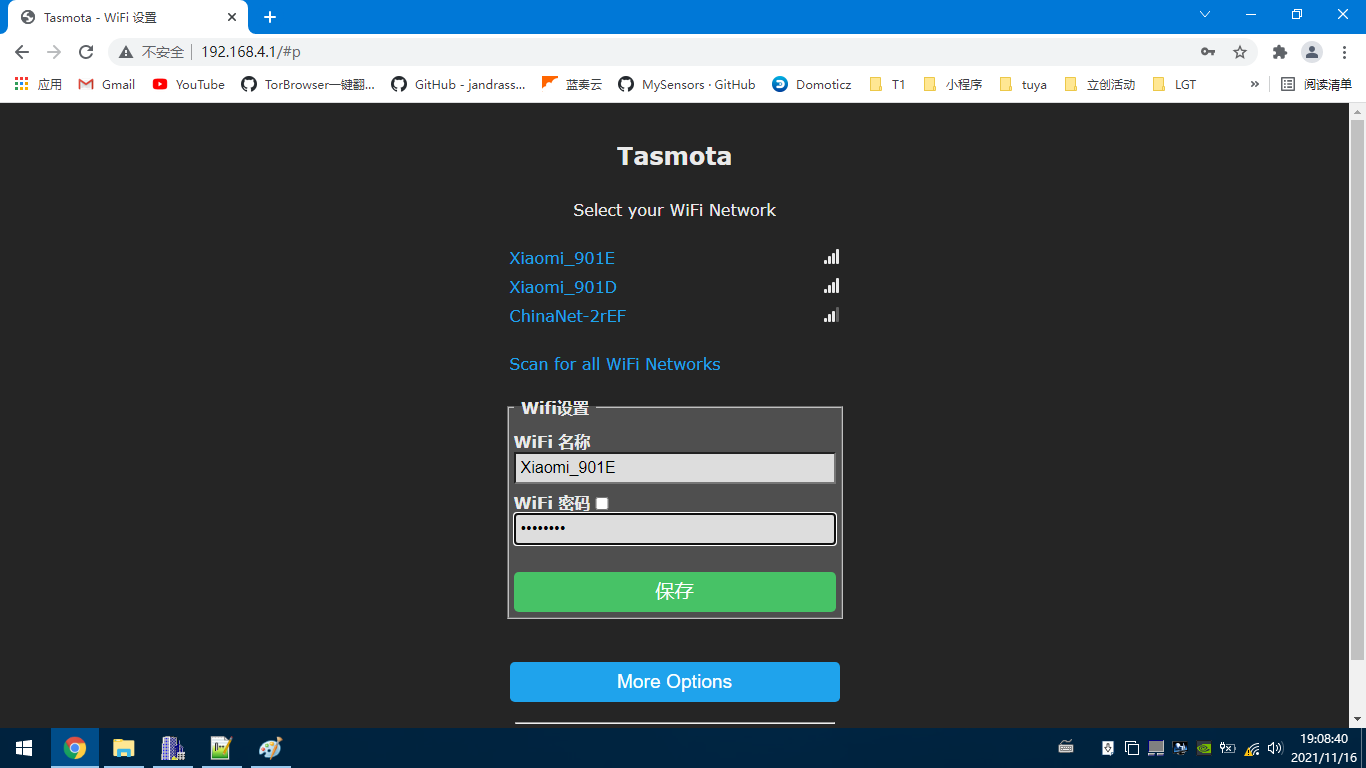The height and width of the screenshot is (768, 1366).
Task: Open LGT bookmark folder
Action: [1174, 84]
